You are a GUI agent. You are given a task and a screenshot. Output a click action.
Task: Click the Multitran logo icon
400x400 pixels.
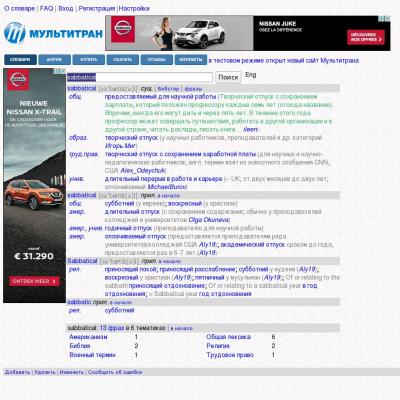pos(15,33)
